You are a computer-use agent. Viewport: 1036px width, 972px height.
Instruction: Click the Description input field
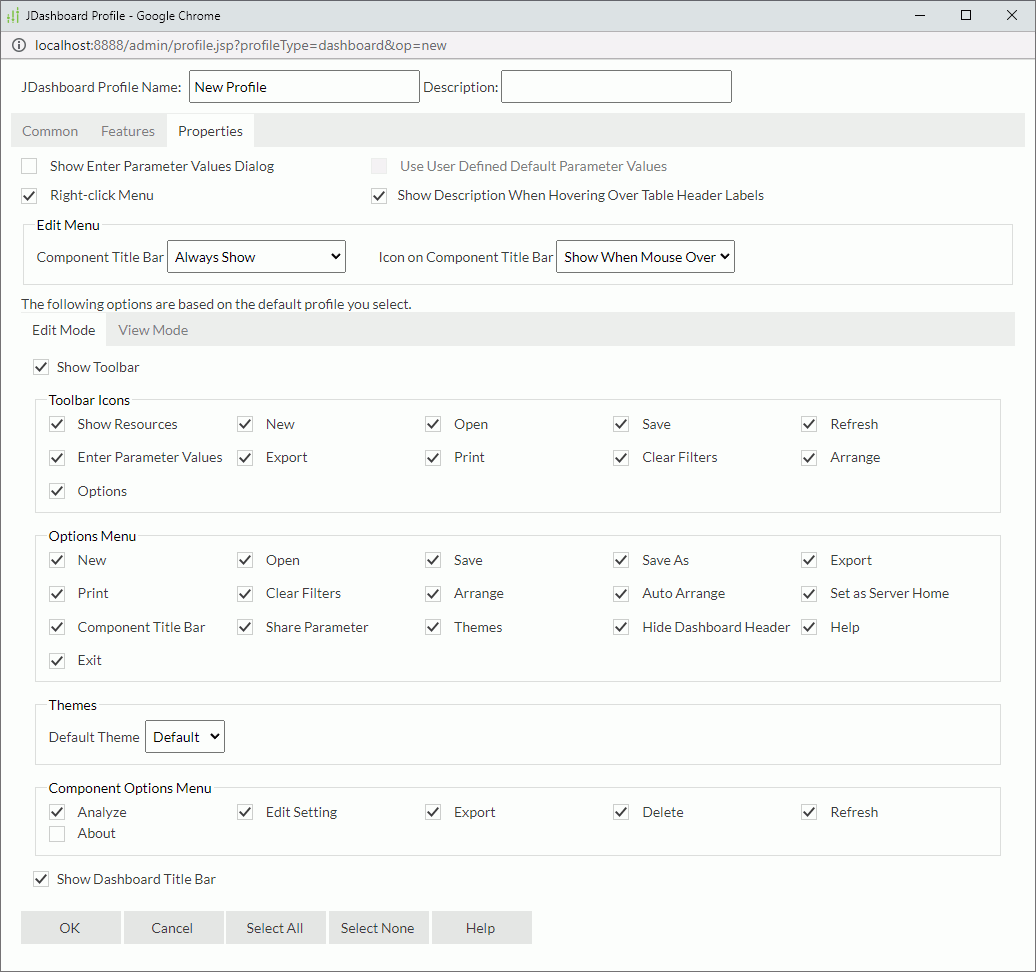coord(615,86)
